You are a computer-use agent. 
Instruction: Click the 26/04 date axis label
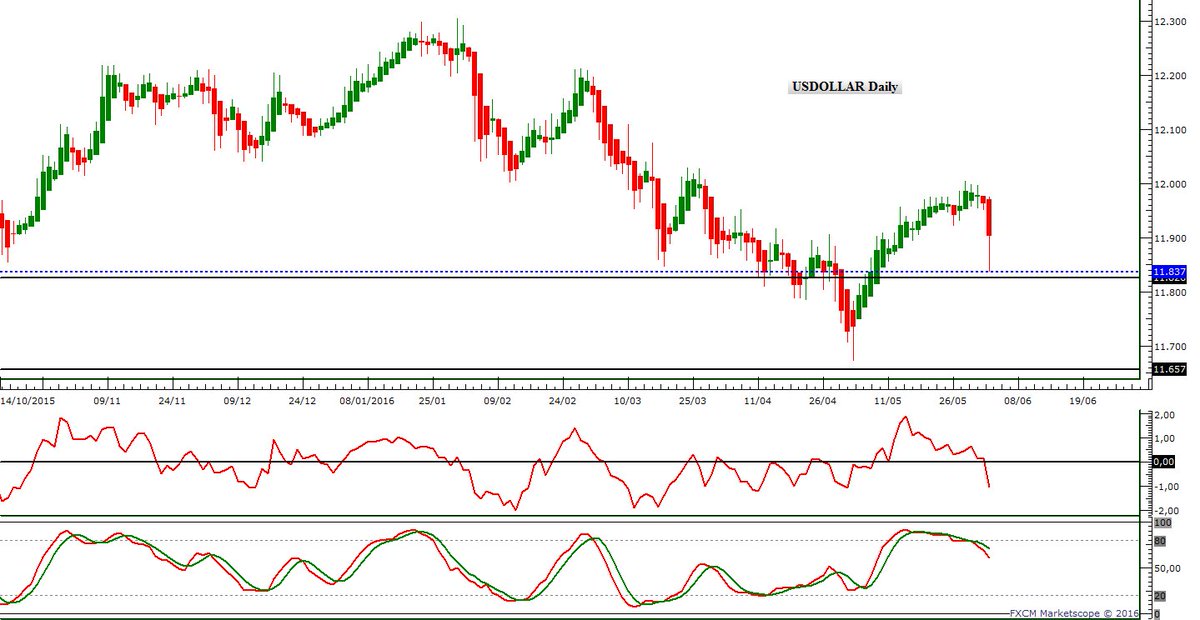coord(823,399)
